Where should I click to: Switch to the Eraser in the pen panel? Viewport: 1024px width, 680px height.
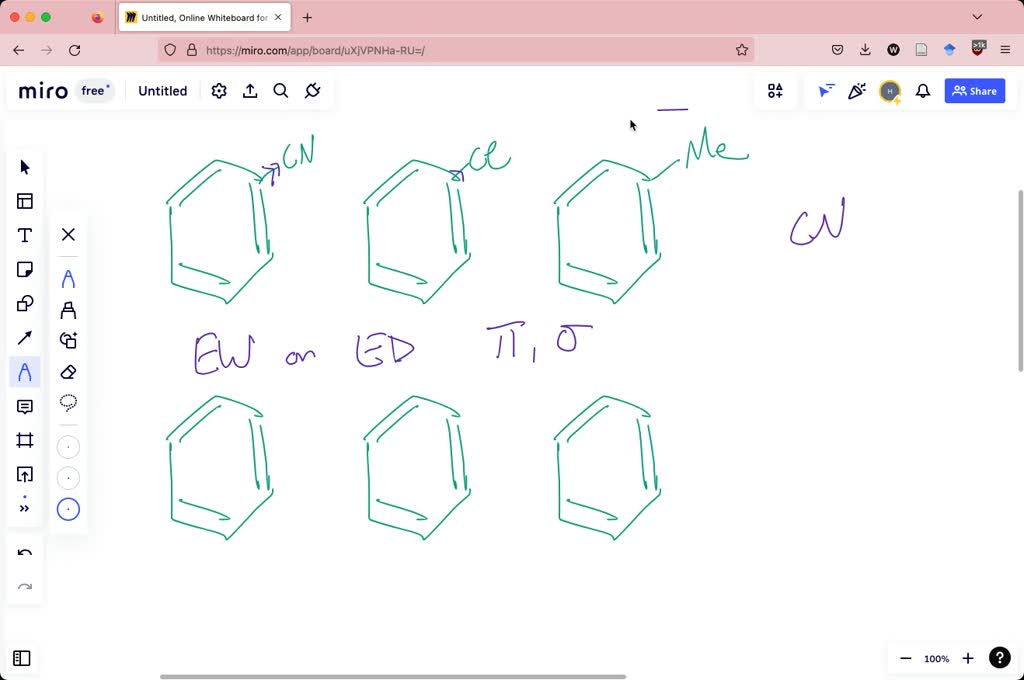68,371
